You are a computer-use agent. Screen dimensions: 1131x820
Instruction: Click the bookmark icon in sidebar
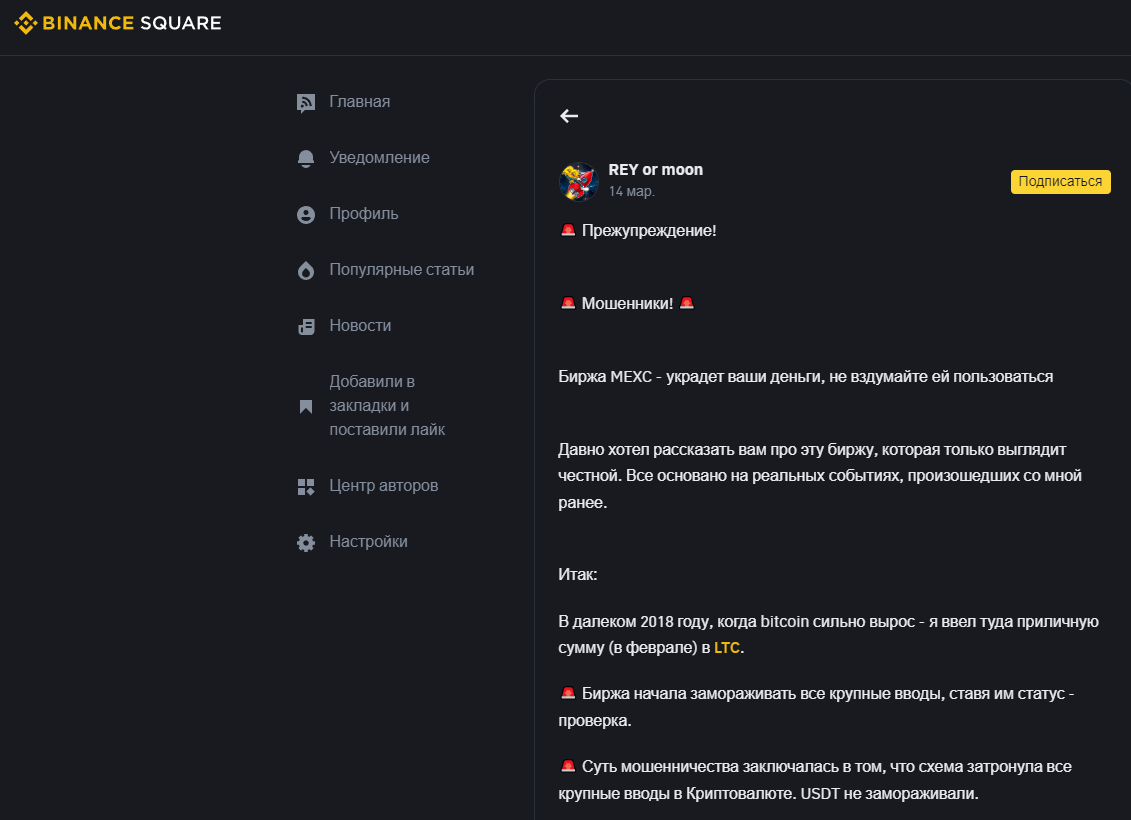[x=306, y=407]
